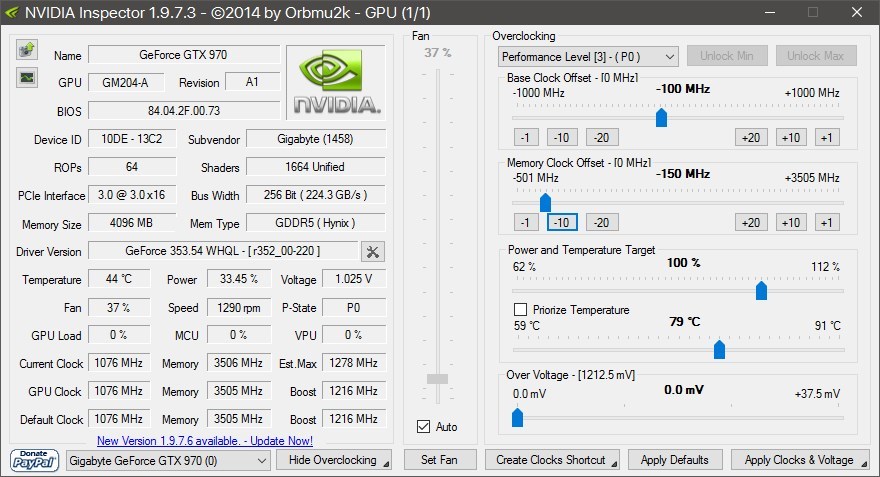Click the BIOS field 84.04.2F.00.73
This screenshot has height=477, width=880.
click(x=184, y=111)
